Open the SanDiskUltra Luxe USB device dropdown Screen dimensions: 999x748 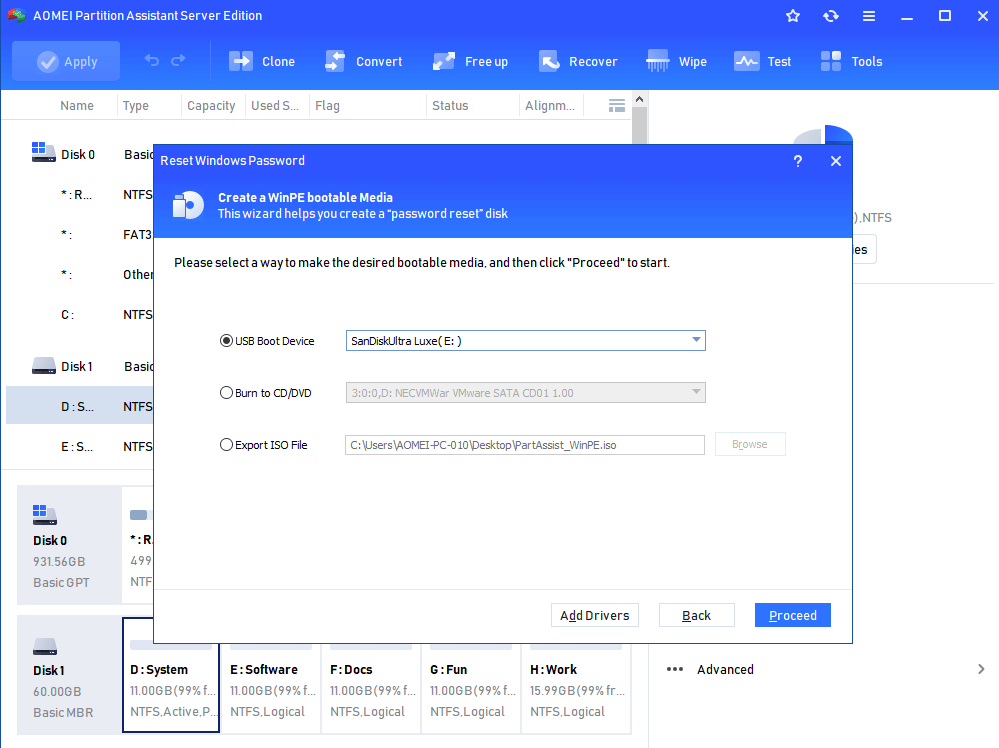526,341
